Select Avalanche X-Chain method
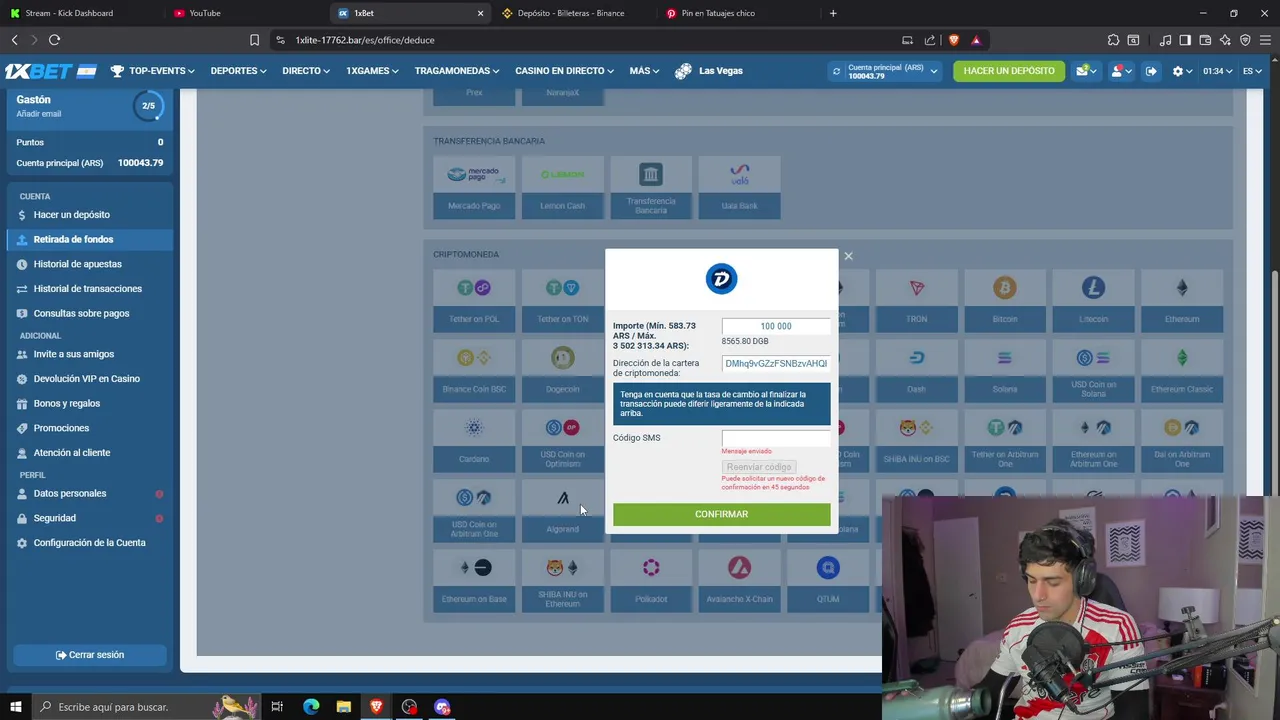 739,581
